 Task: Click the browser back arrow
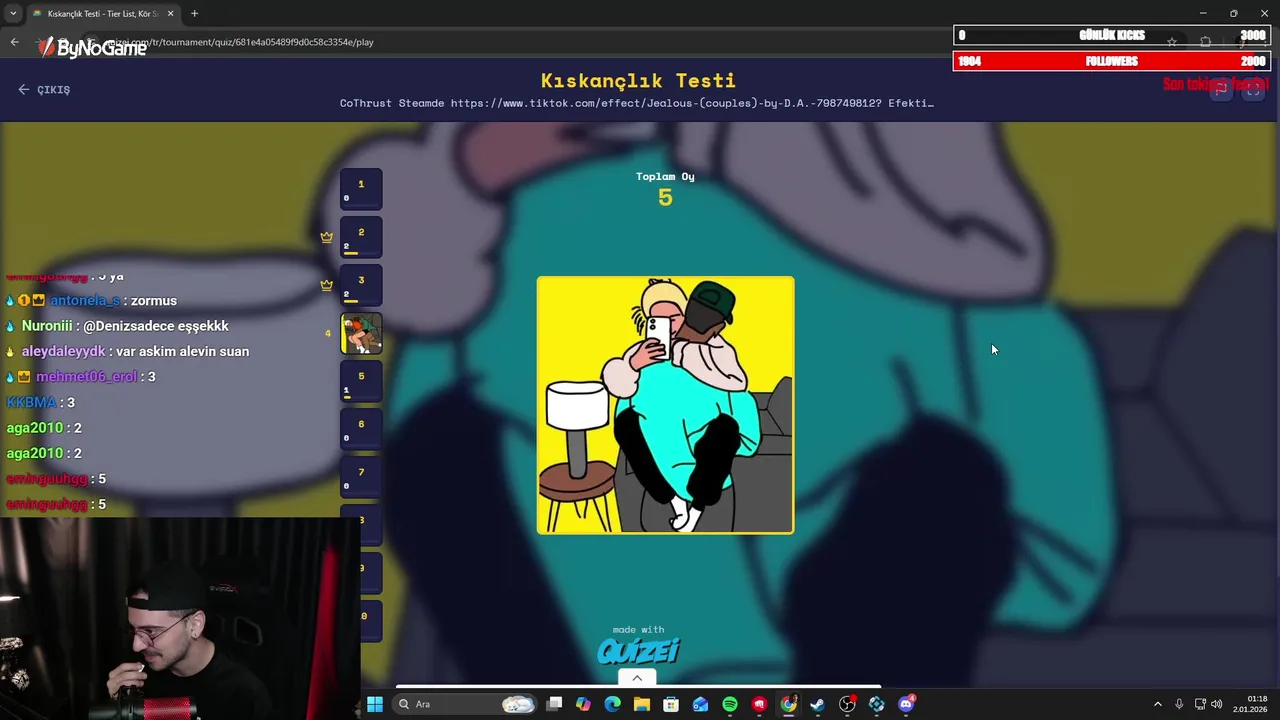coord(14,42)
